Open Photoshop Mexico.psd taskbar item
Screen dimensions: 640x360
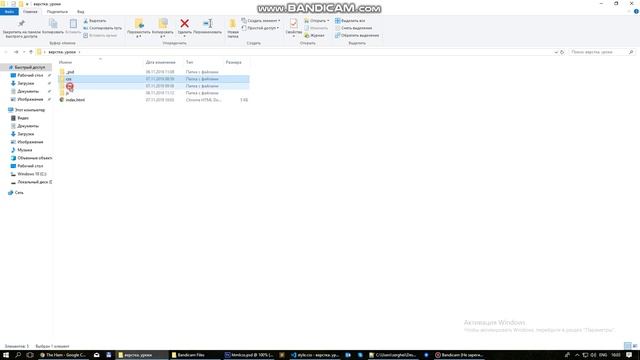click(x=249, y=355)
